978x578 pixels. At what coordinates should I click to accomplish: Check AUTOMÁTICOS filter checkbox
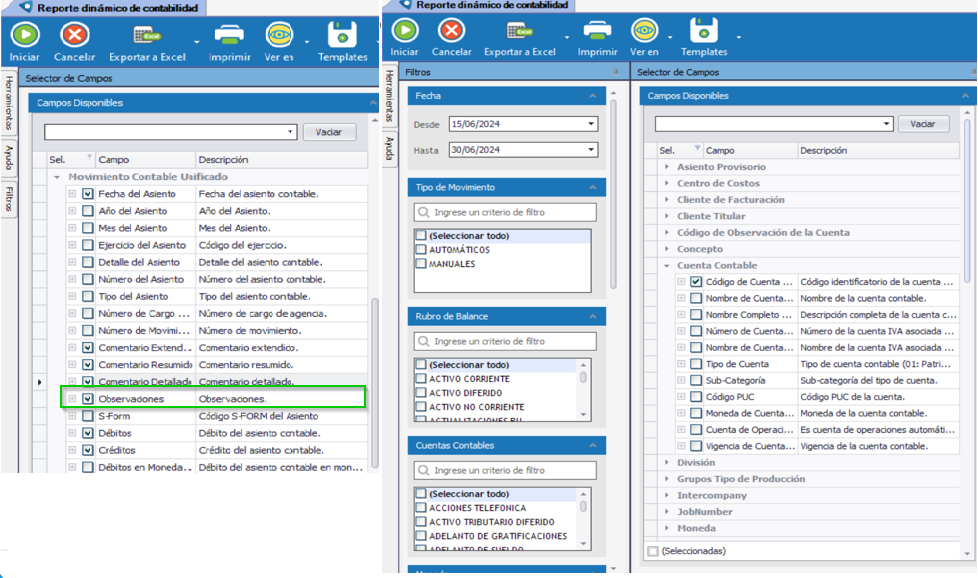(x=421, y=249)
